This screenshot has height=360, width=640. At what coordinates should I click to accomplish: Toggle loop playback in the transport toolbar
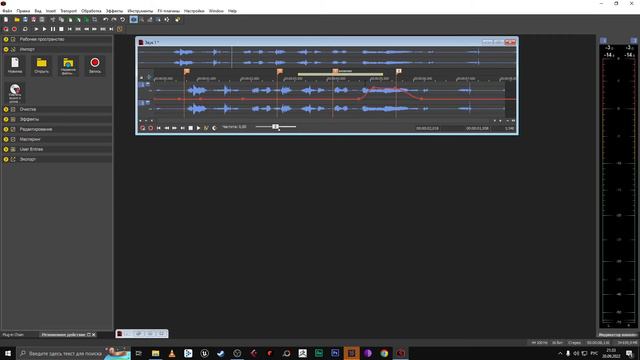25,29
